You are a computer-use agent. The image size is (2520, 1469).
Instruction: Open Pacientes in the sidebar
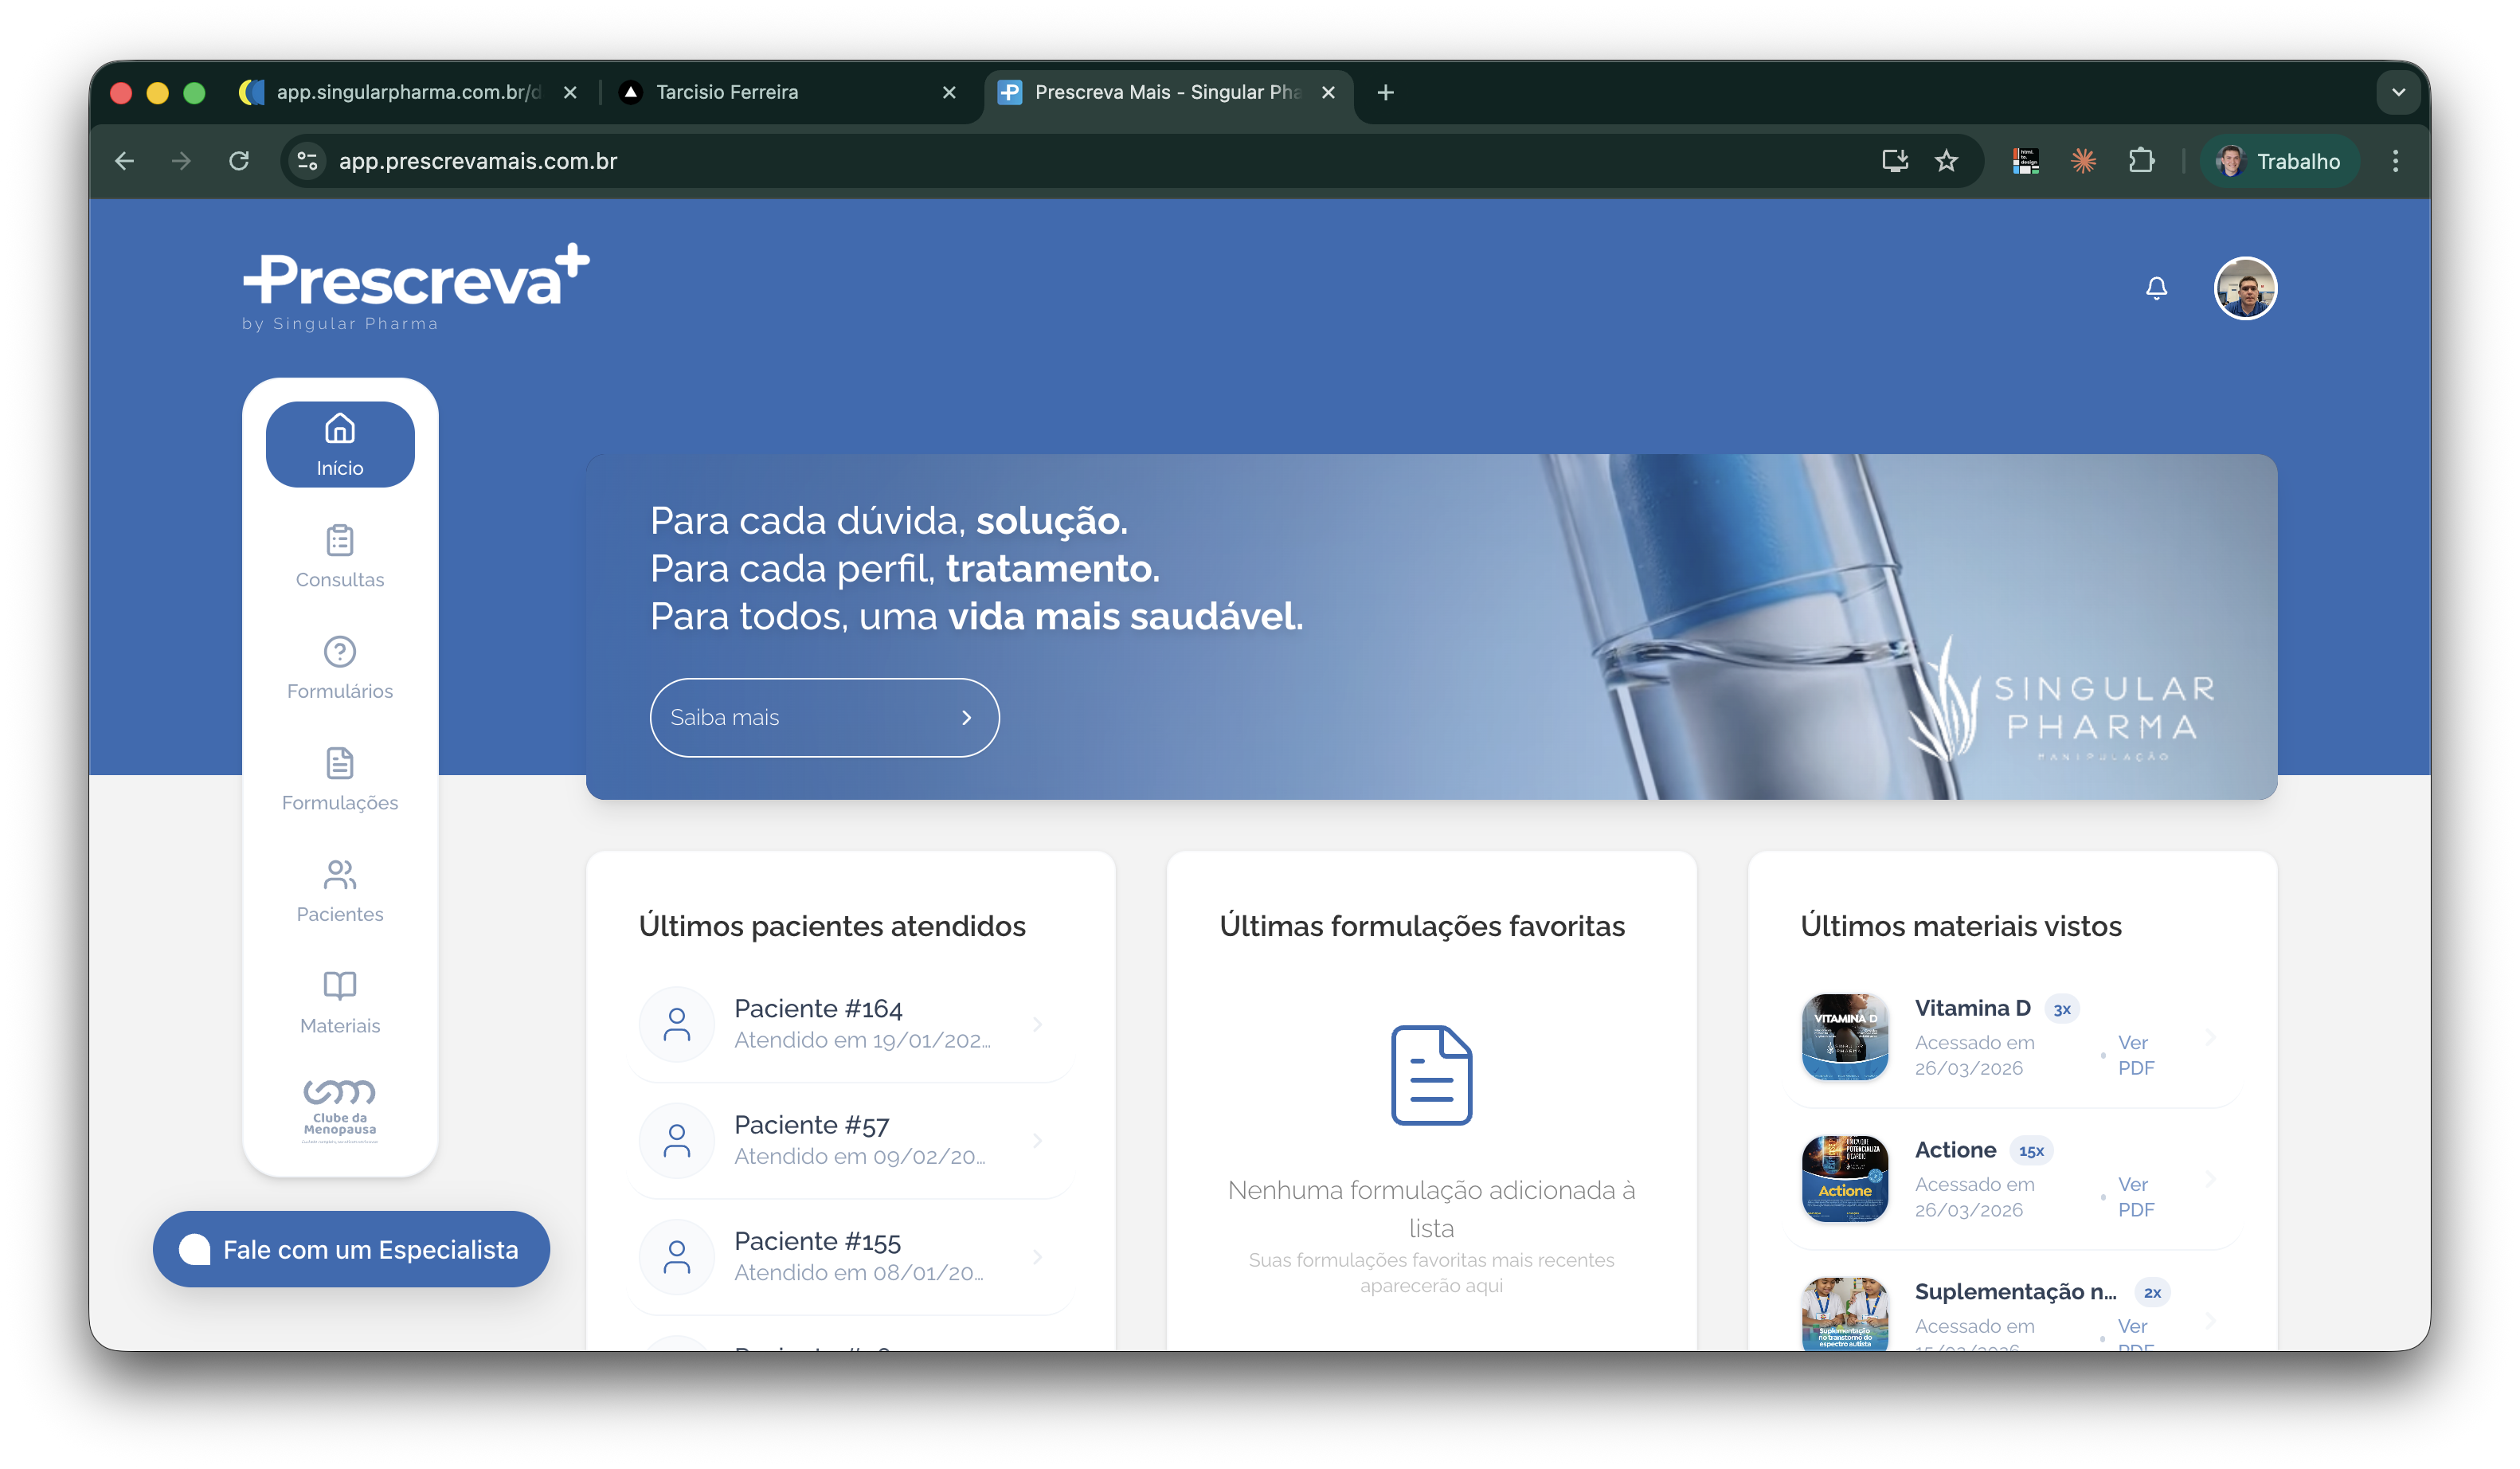pyautogui.click(x=340, y=891)
